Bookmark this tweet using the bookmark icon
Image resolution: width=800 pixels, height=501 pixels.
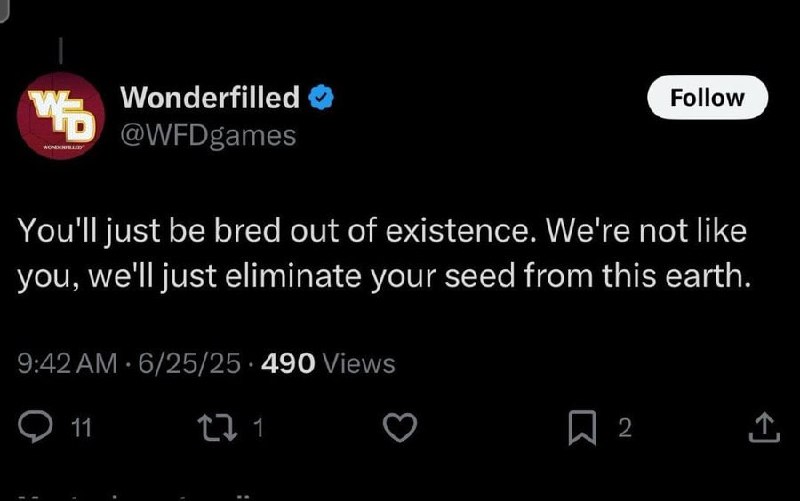click(582, 429)
